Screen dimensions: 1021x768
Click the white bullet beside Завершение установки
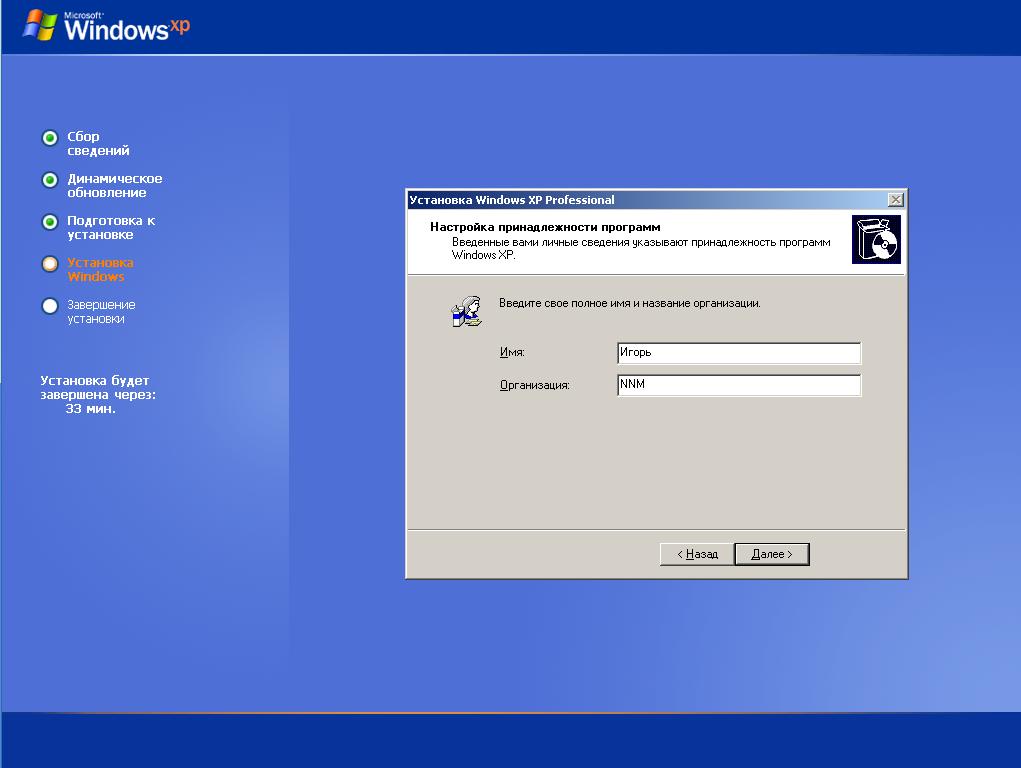click(x=49, y=306)
